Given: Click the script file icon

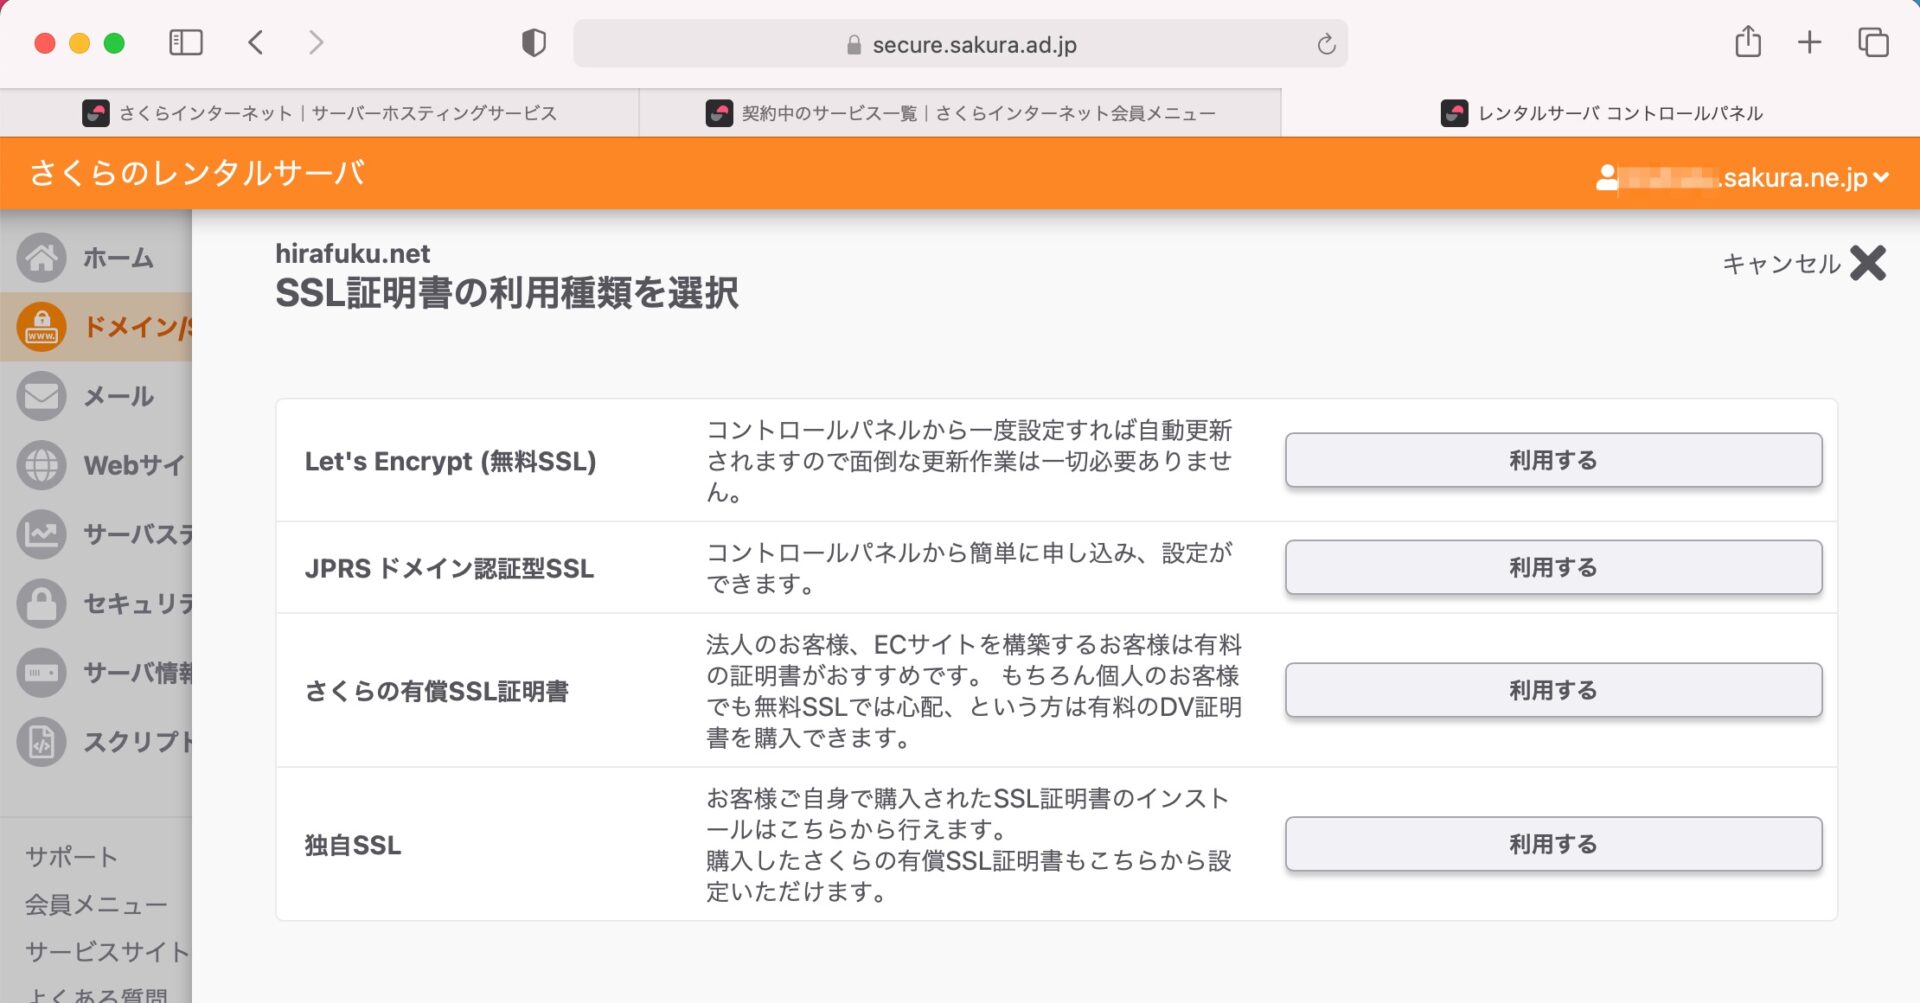Looking at the screenshot, I should point(42,742).
